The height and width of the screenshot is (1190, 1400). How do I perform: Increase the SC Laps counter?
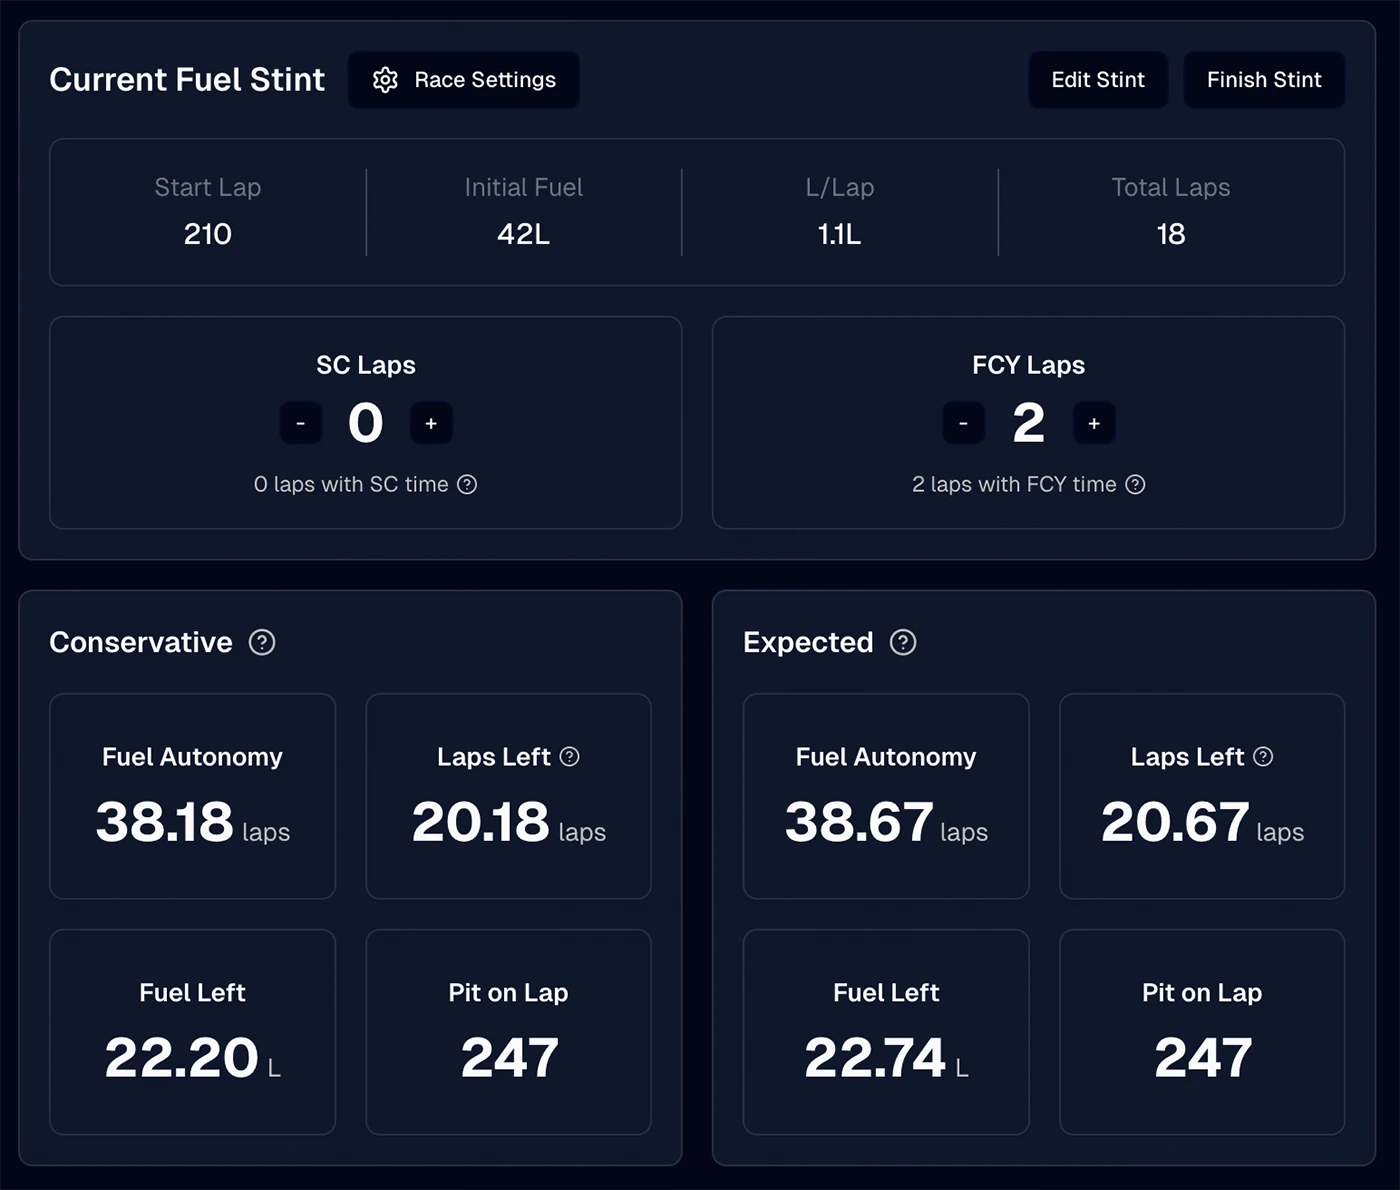pos(431,423)
